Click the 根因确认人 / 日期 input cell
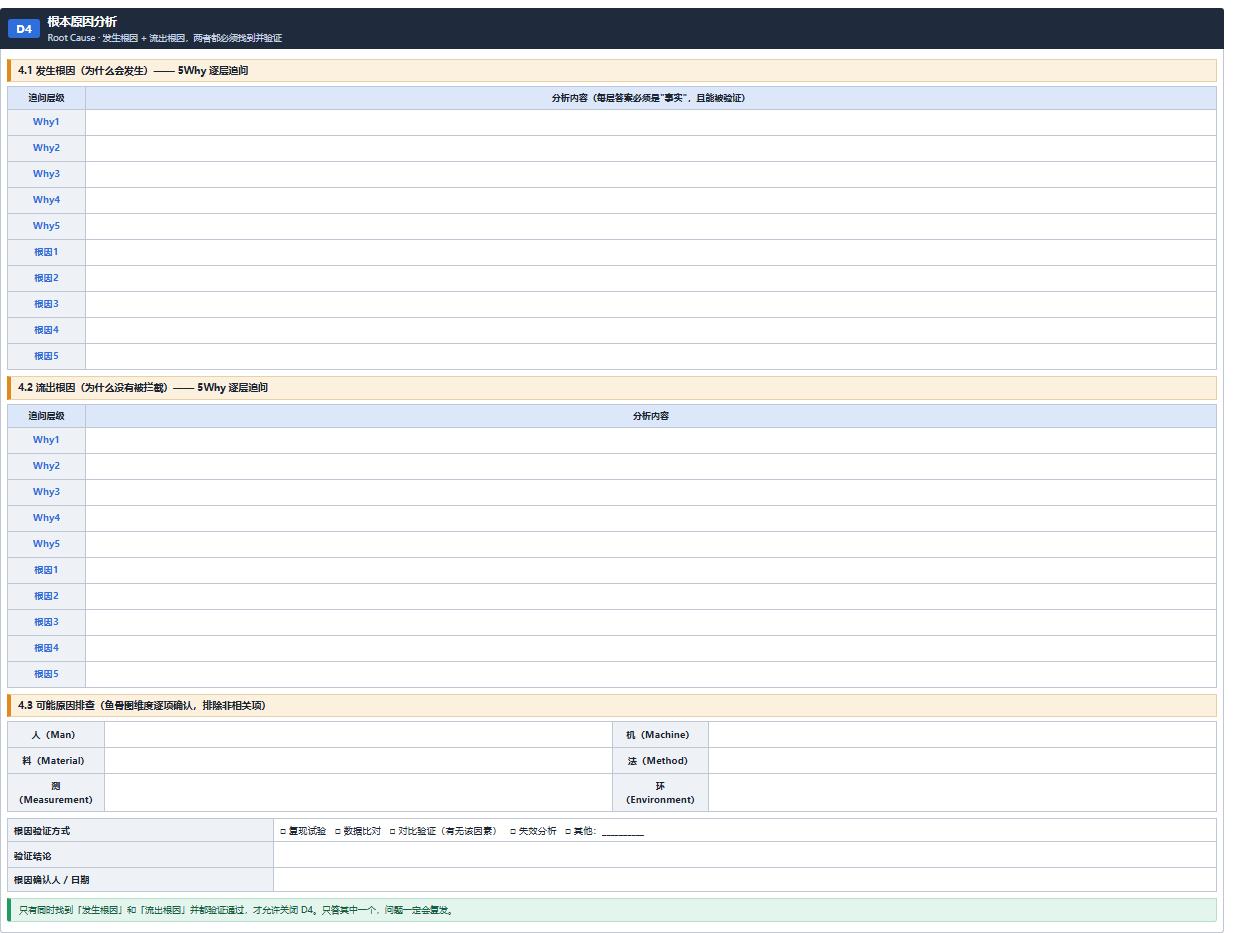Viewport: 1240px width, 933px height. (x=745, y=880)
